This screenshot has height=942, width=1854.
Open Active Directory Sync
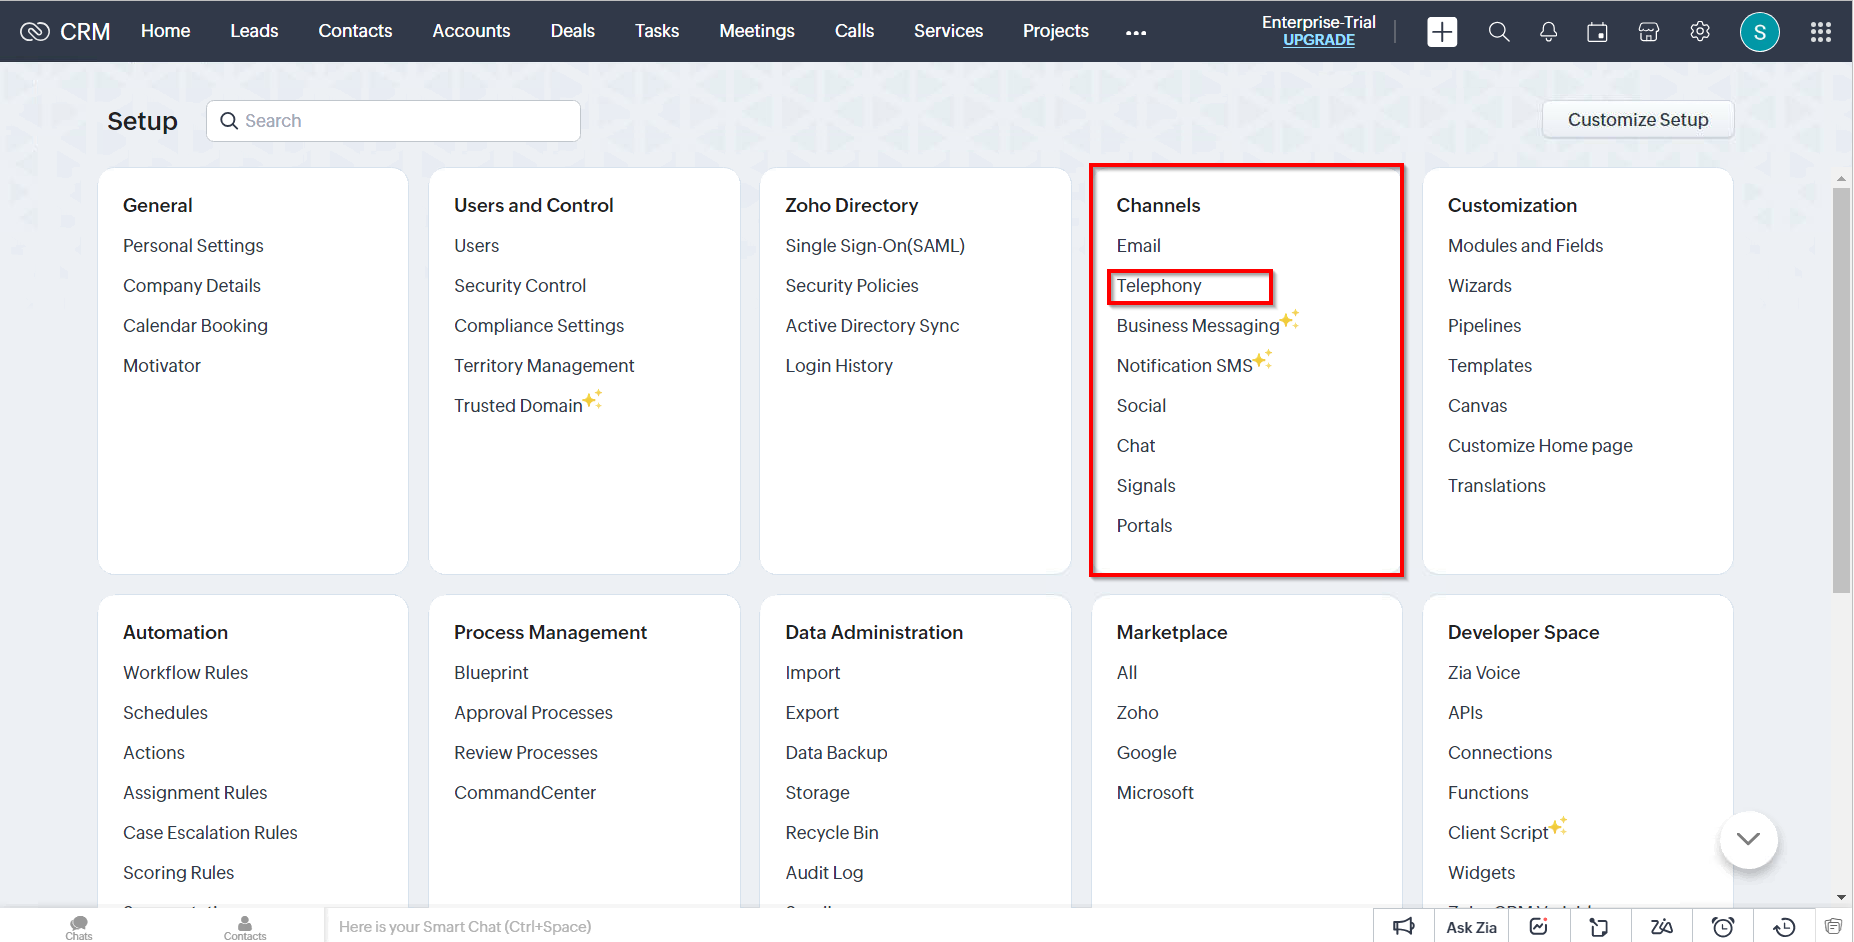click(872, 326)
